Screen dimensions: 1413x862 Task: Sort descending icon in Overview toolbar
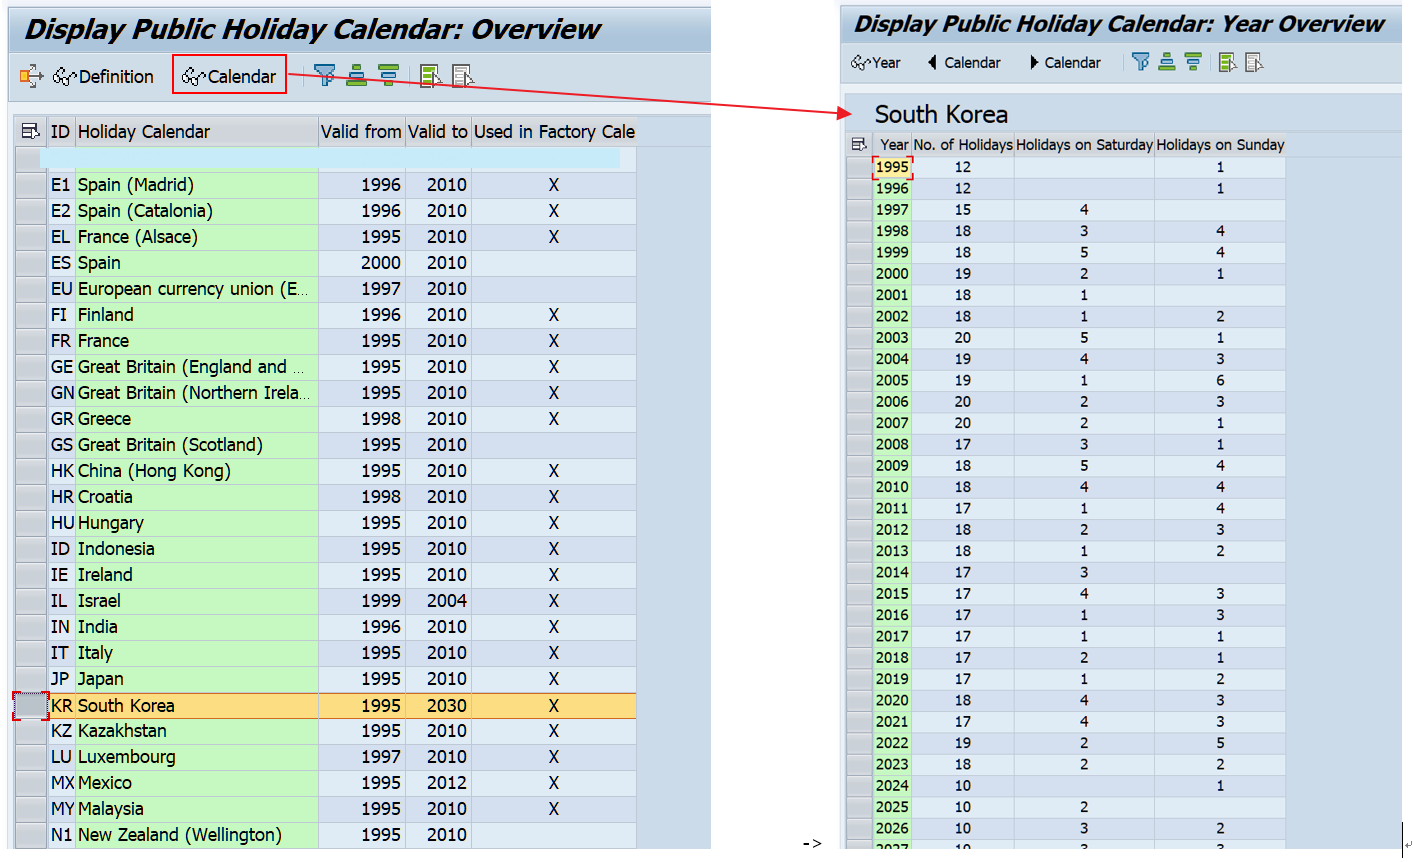pos(388,76)
